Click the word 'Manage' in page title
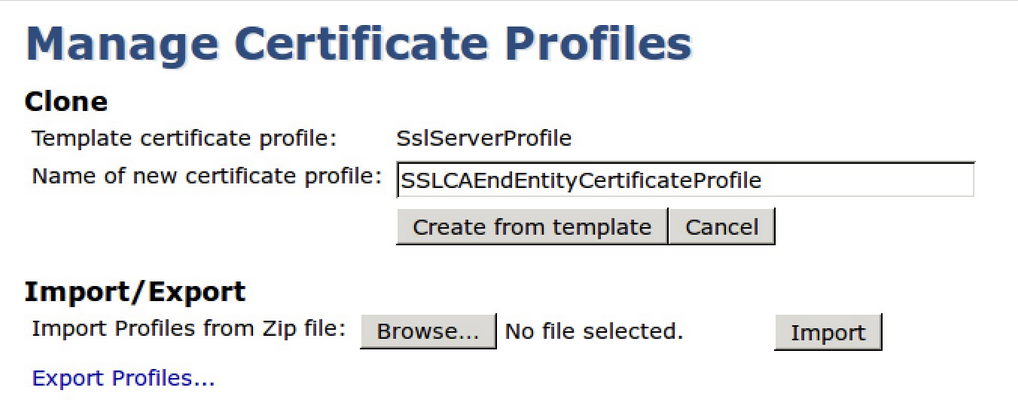 pos(122,45)
